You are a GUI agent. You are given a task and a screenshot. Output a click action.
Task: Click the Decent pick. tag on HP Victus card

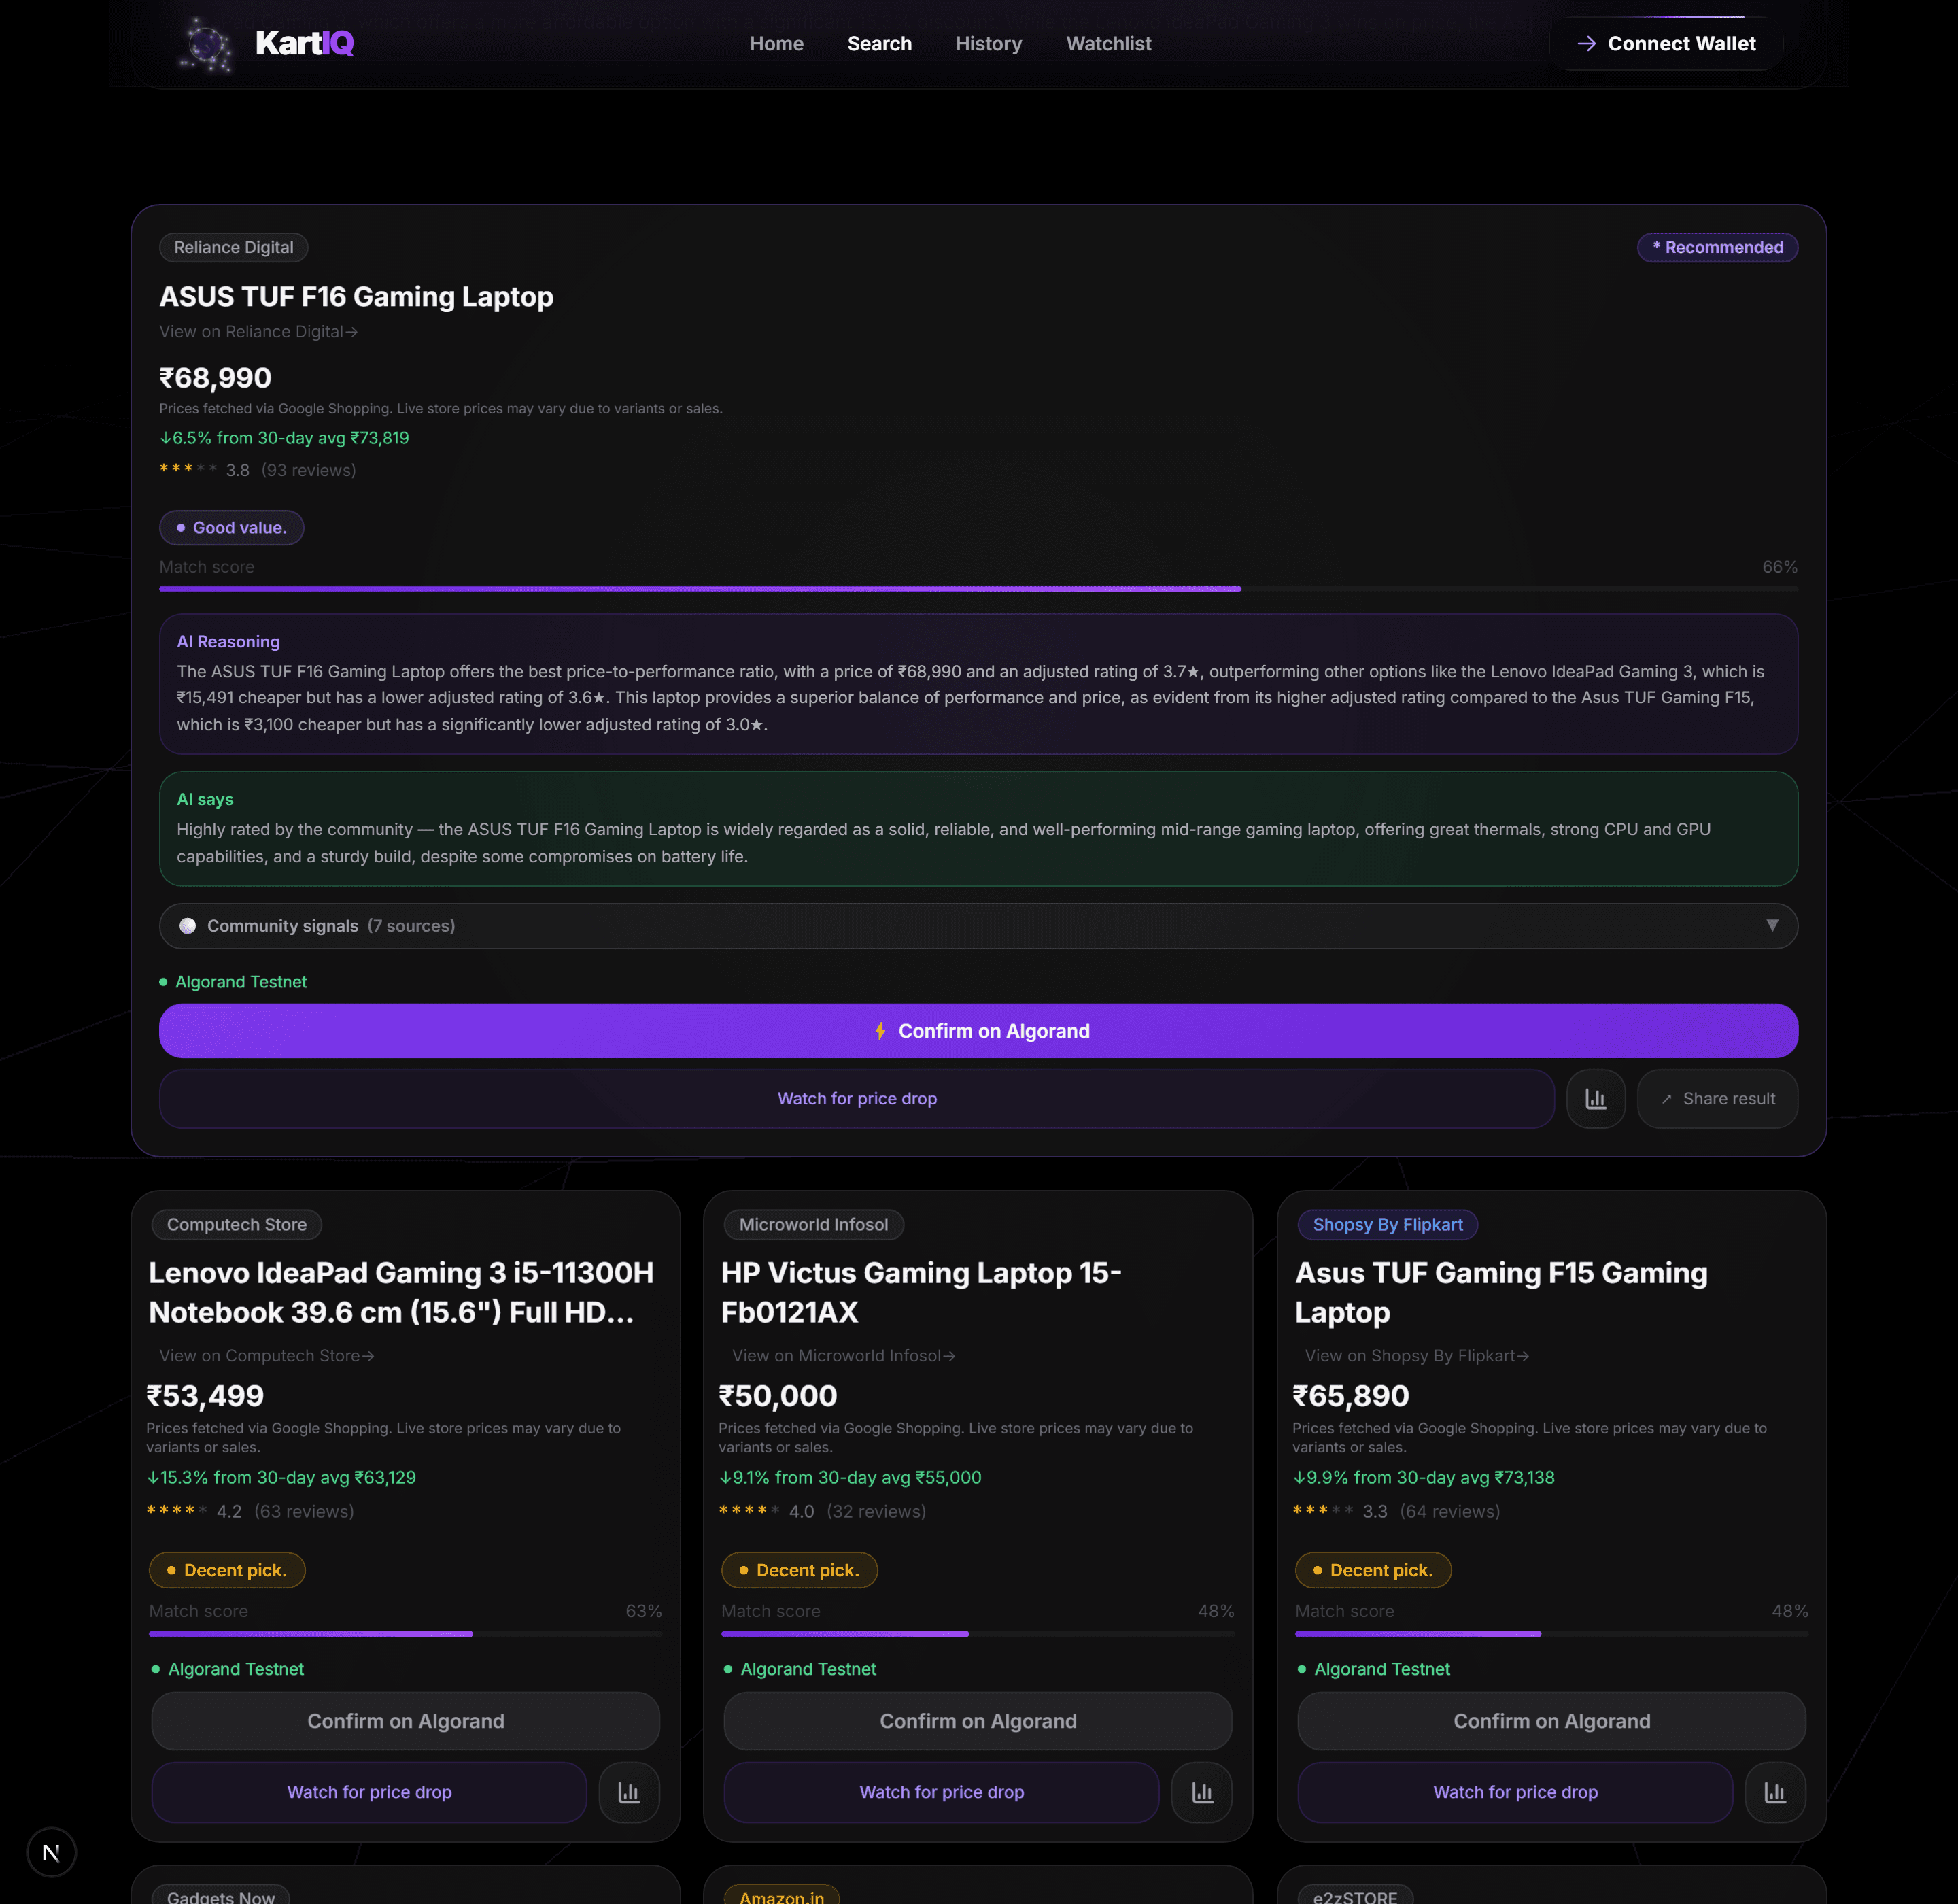pyautogui.click(x=799, y=1570)
